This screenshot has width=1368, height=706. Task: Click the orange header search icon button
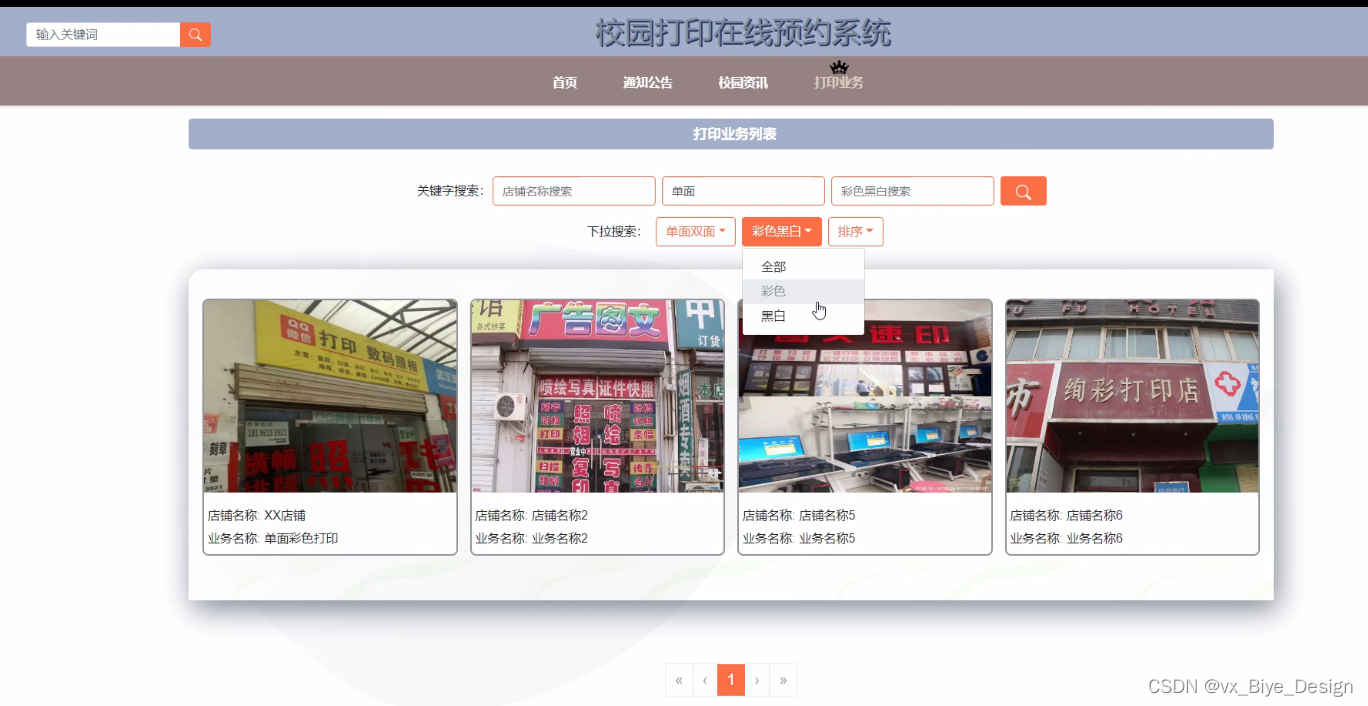[195, 34]
